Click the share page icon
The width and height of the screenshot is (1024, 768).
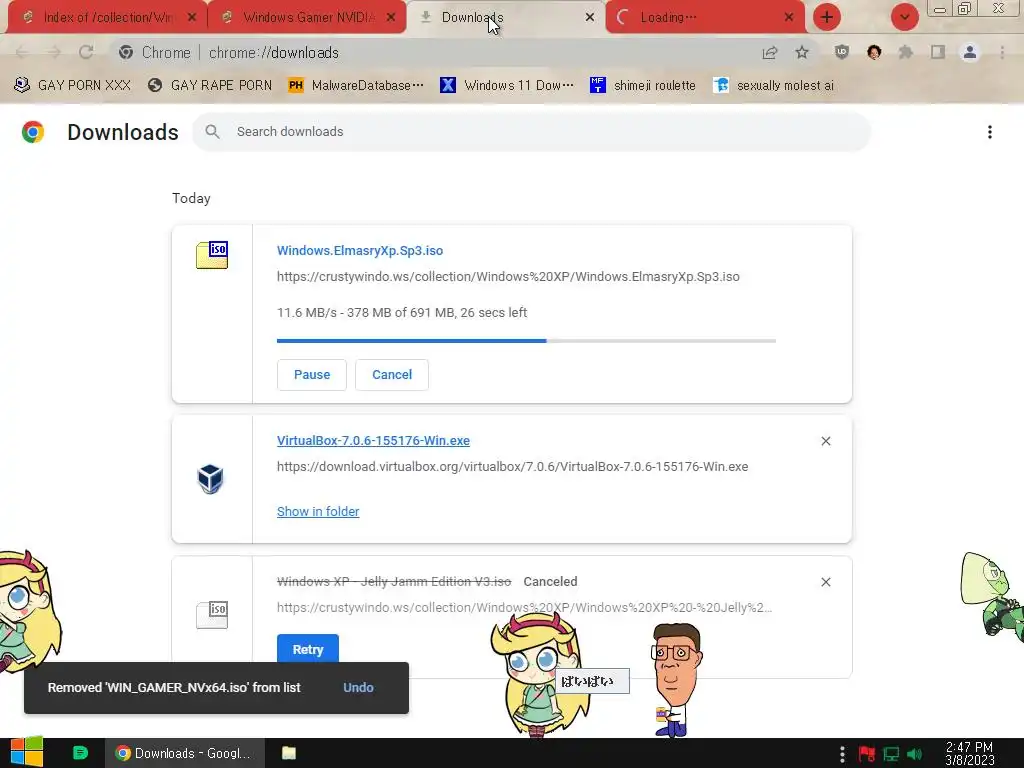pos(770,52)
